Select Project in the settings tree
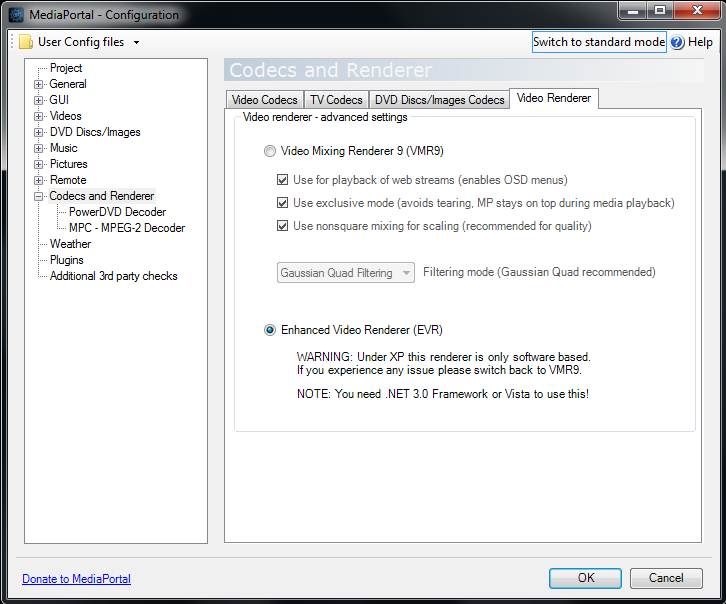 66,68
